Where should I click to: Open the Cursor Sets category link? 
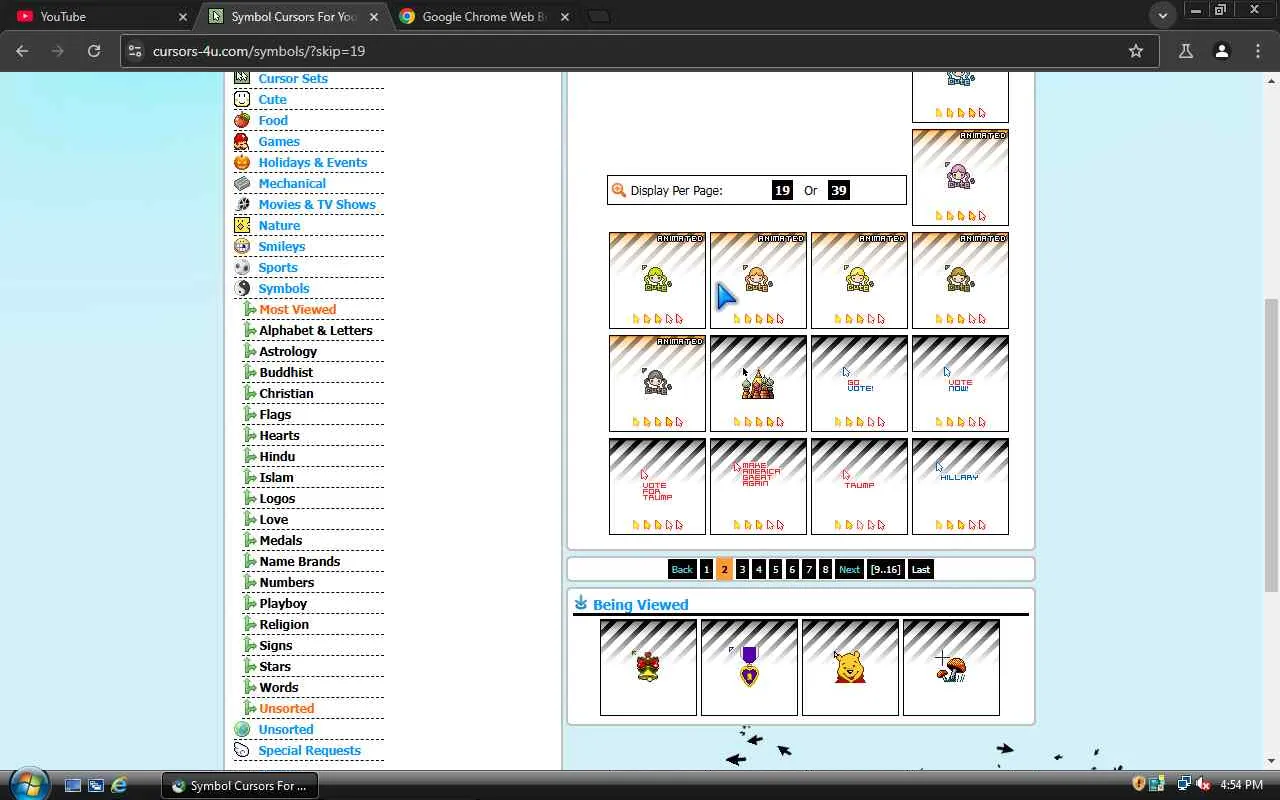coord(293,79)
